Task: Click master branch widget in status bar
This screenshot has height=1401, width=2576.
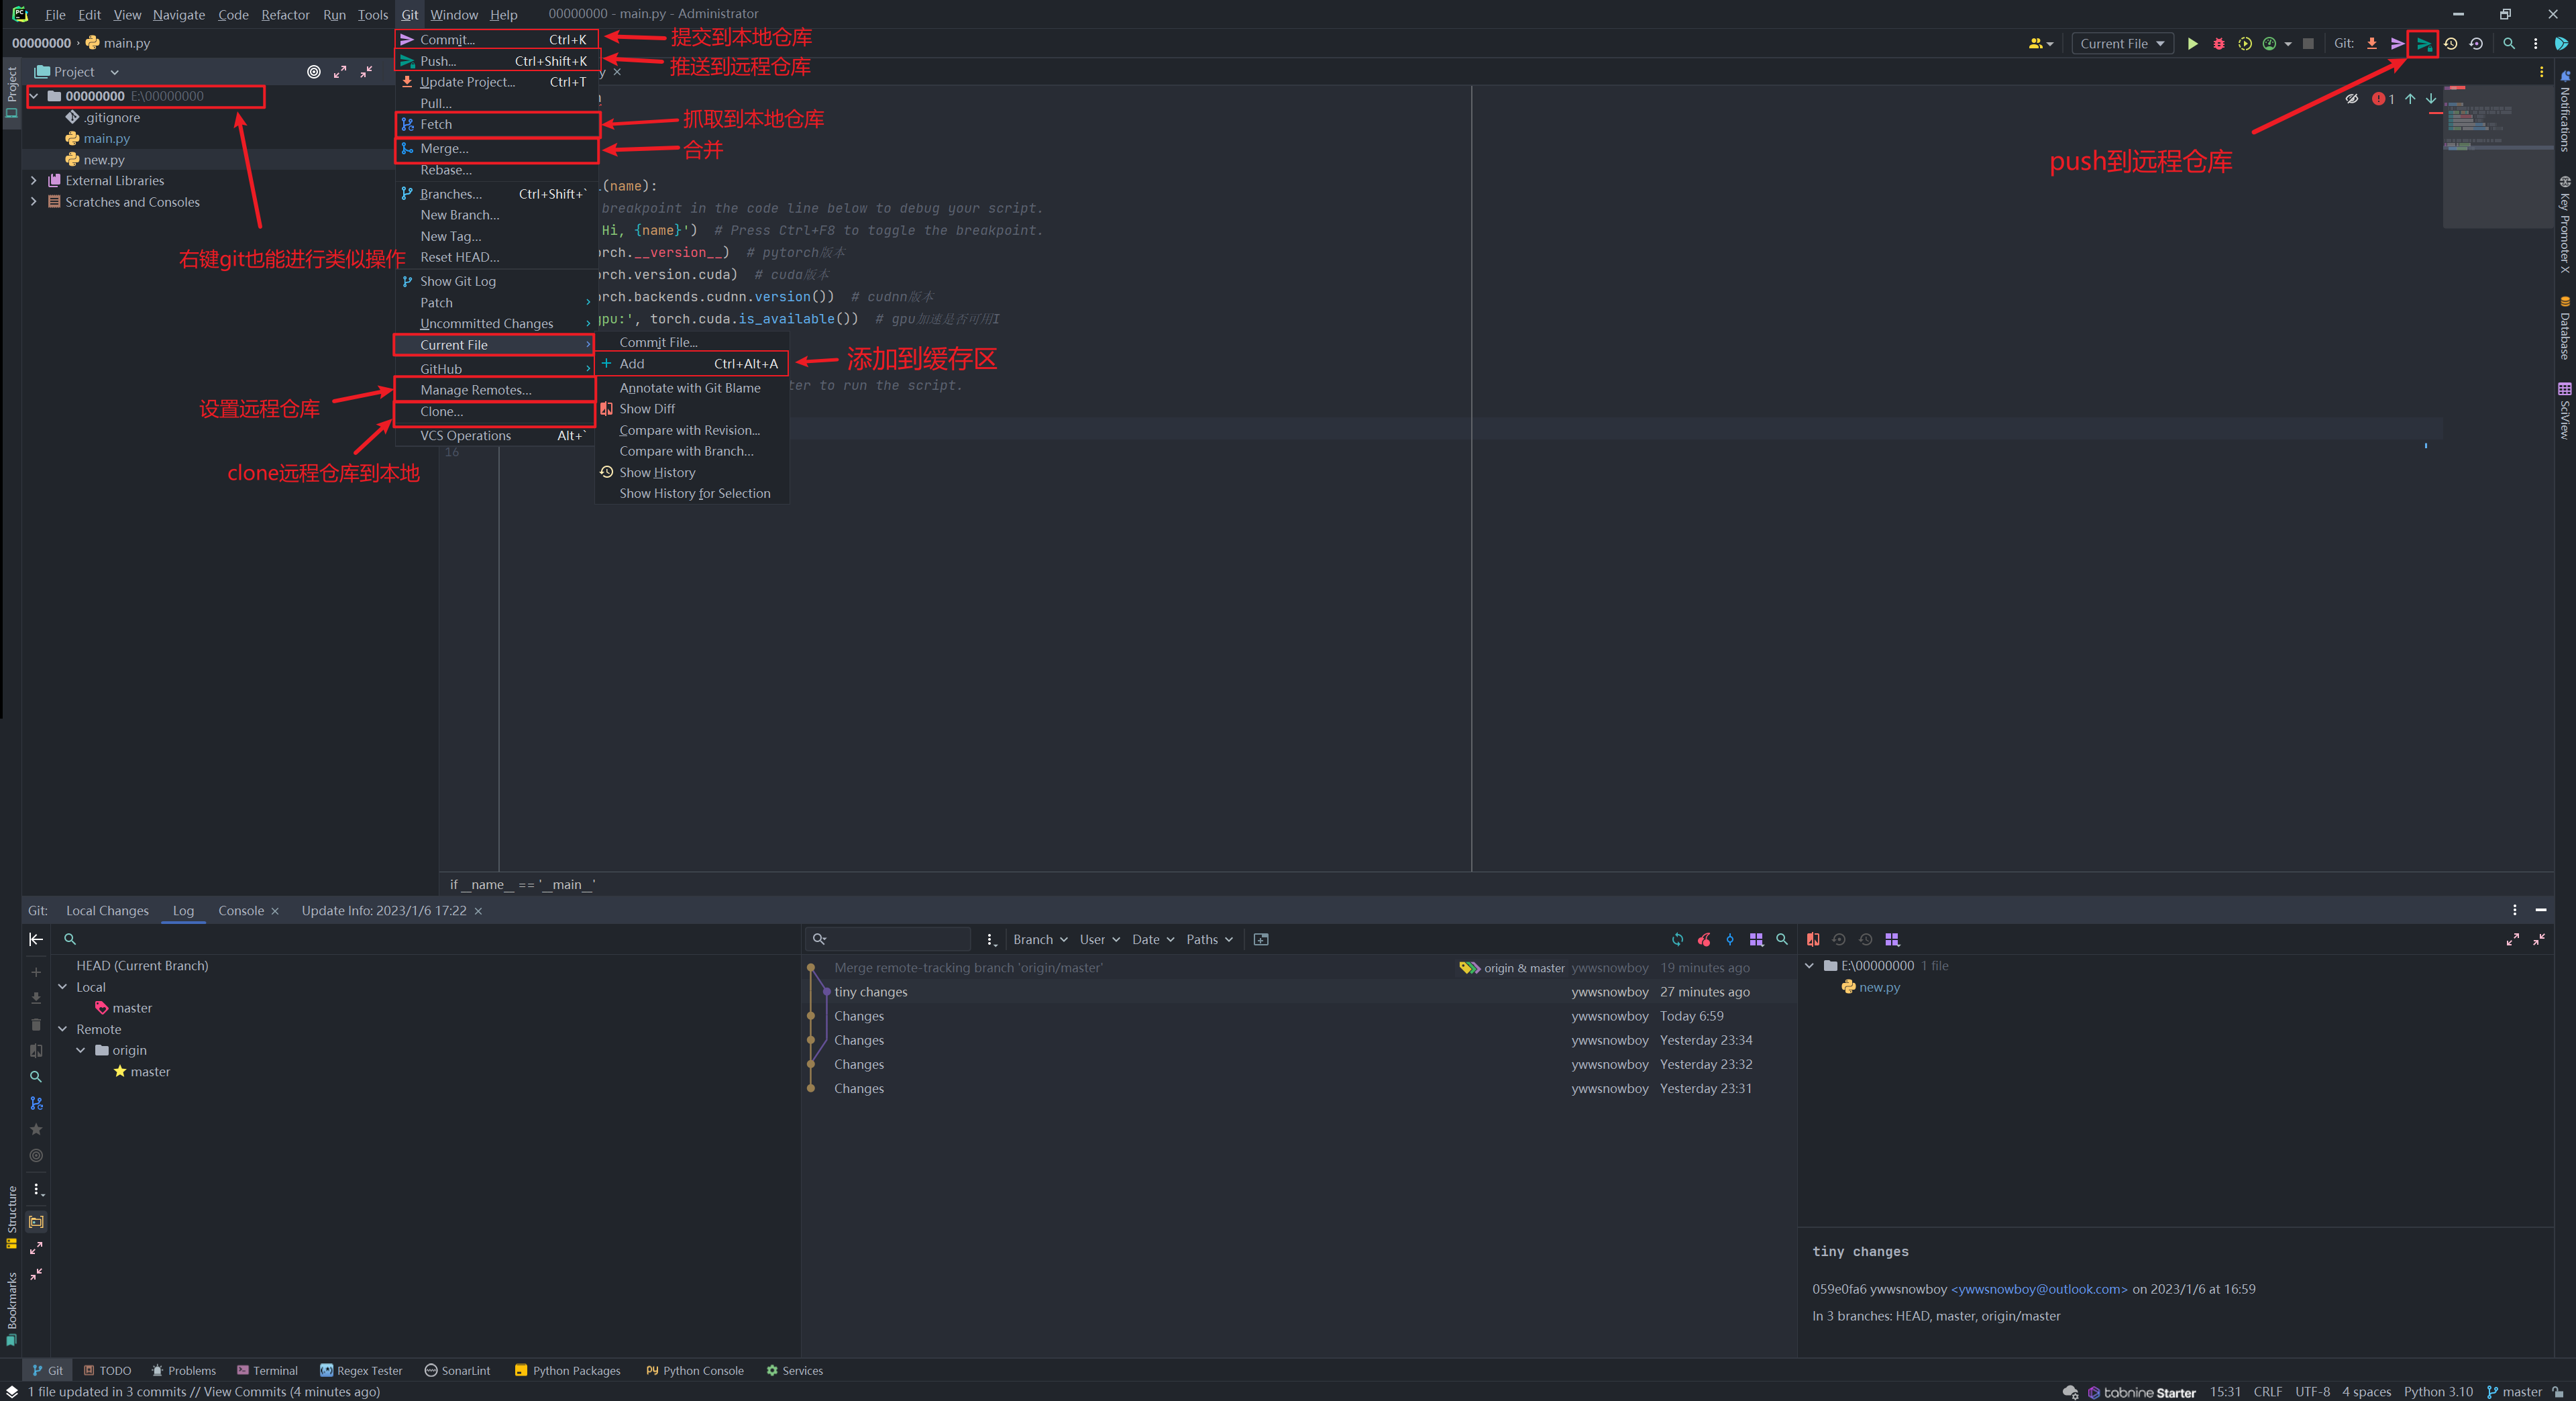Action: tap(2514, 1392)
